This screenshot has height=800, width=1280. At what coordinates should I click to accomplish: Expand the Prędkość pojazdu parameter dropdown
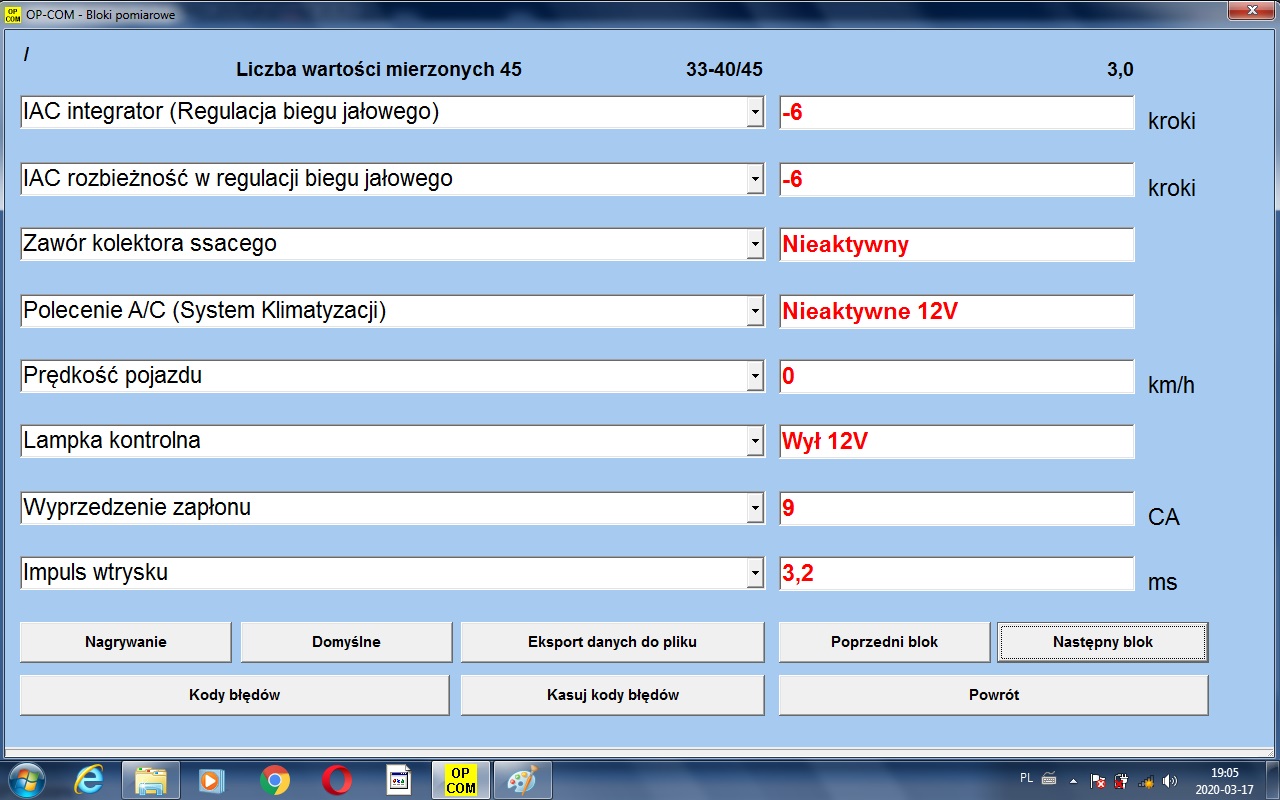pos(755,377)
